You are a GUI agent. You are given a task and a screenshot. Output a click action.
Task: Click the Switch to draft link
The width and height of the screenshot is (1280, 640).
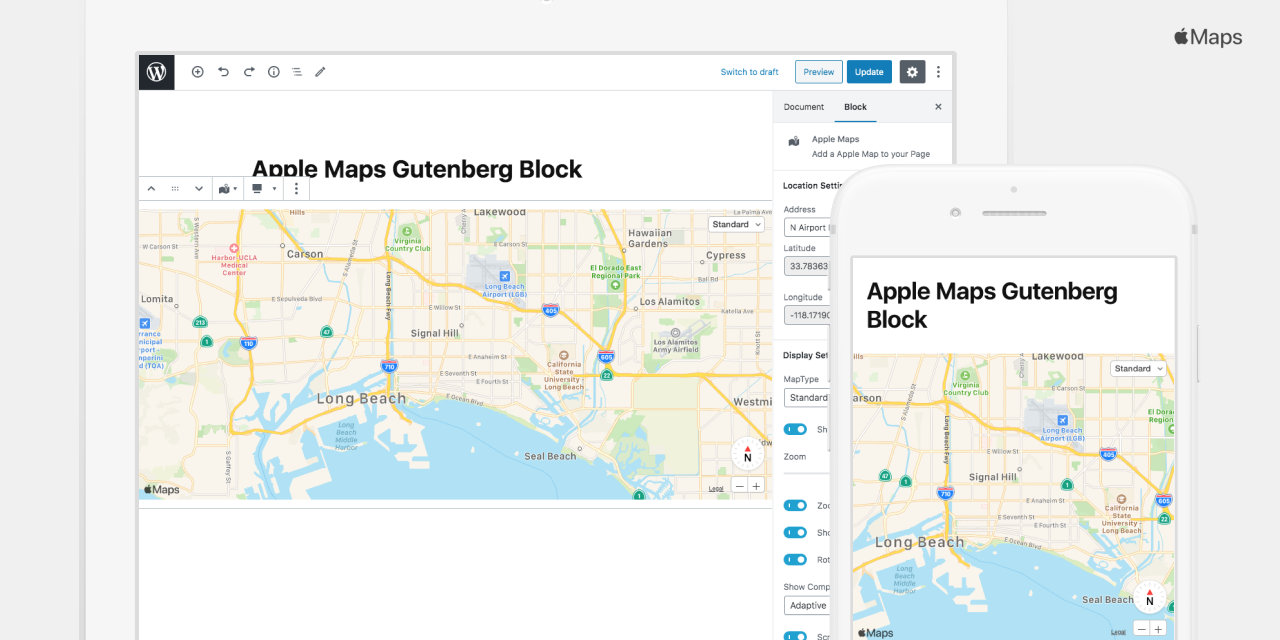pos(749,72)
